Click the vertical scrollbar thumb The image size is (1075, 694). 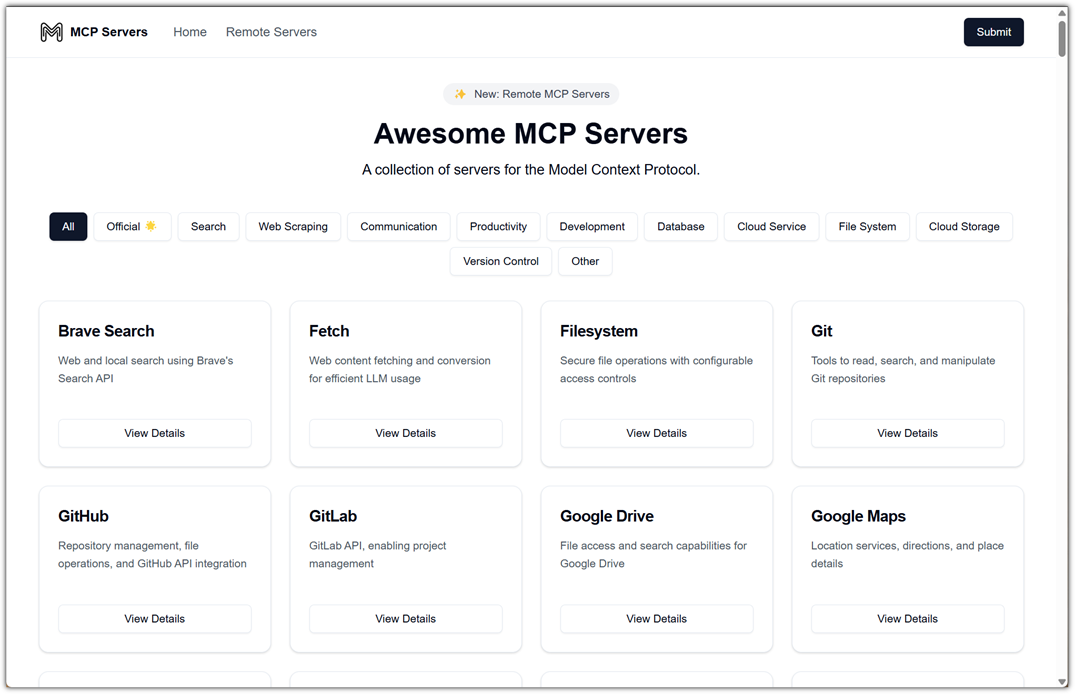[1062, 38]
